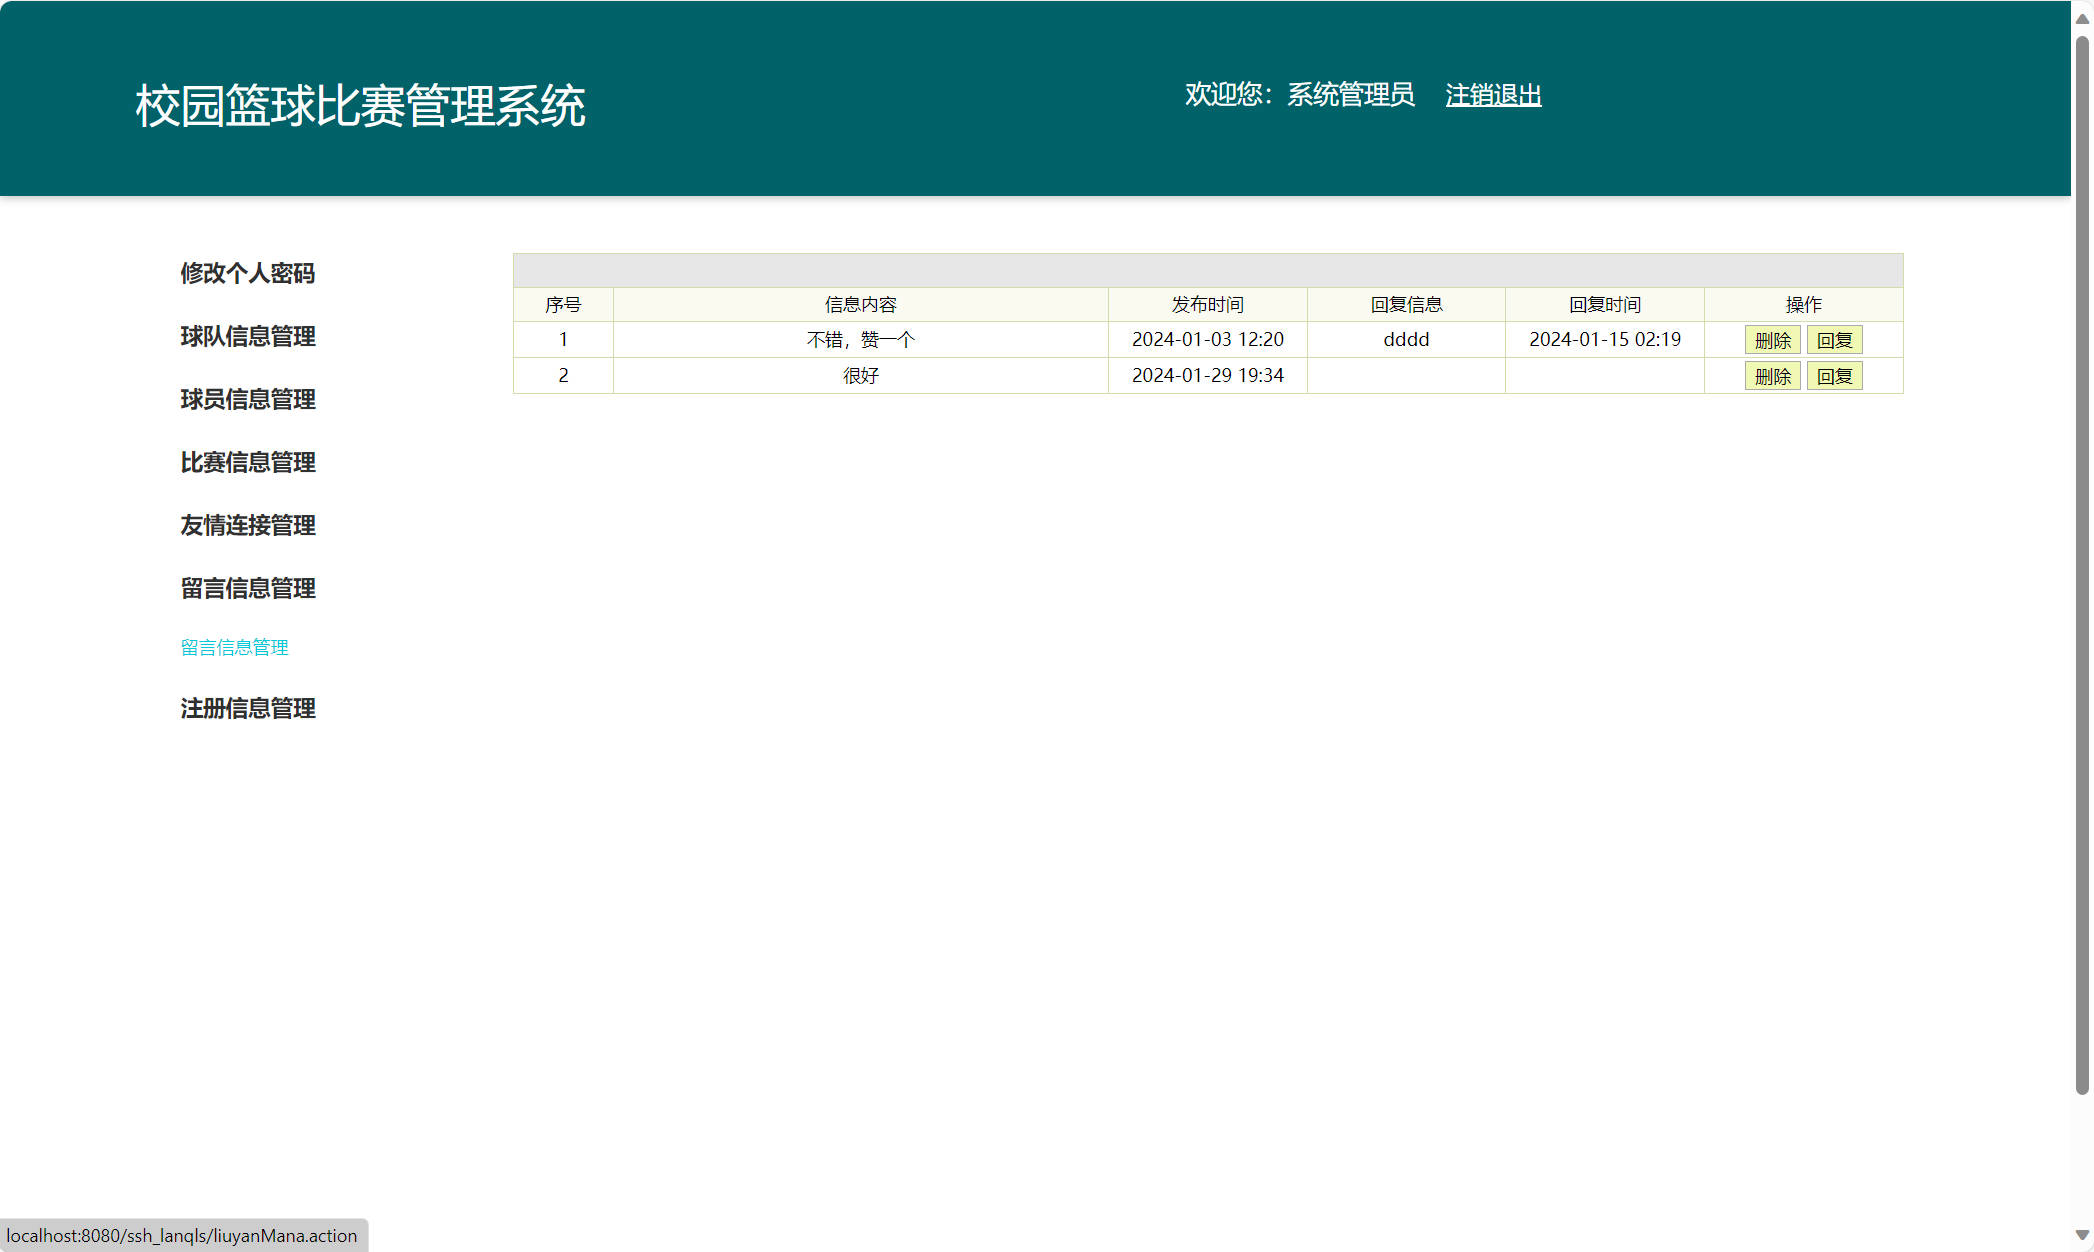The height and width of the screenshot is (1252, 2094).
Task: Open 比赛信息管理 from the sidebar
Action: point(247,462)
